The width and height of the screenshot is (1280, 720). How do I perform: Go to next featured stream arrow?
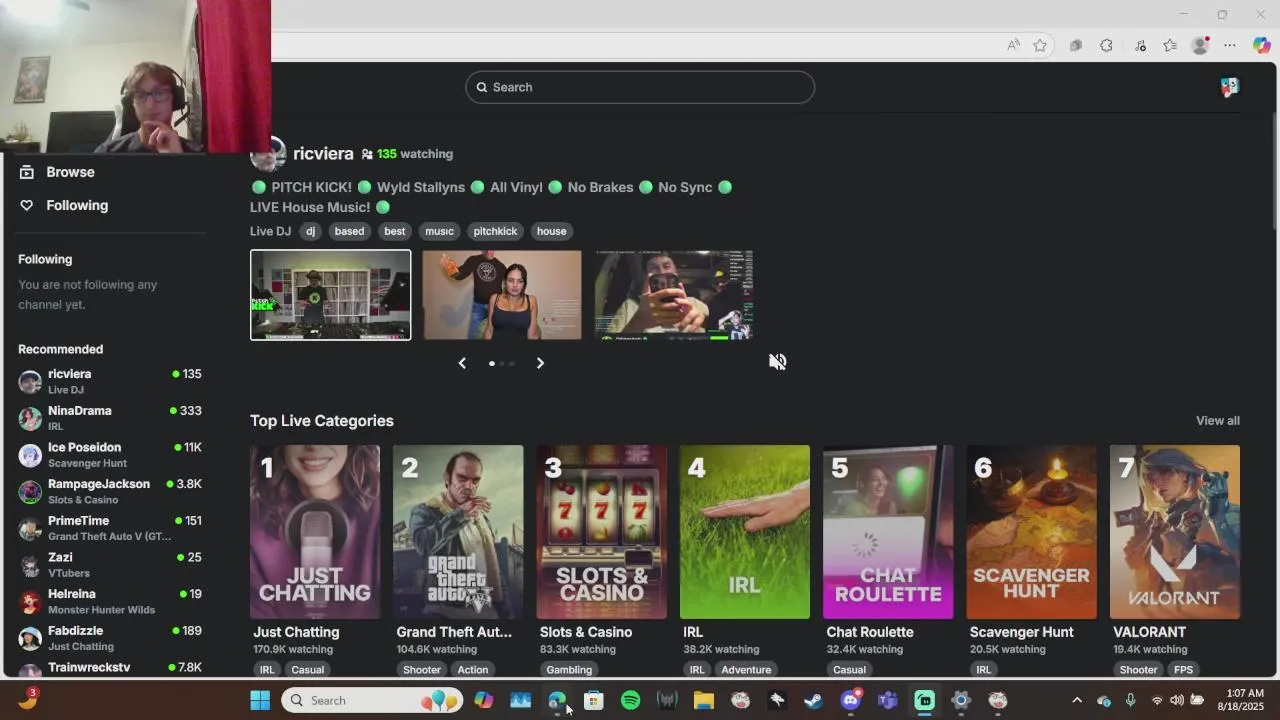tap(540, 363)
